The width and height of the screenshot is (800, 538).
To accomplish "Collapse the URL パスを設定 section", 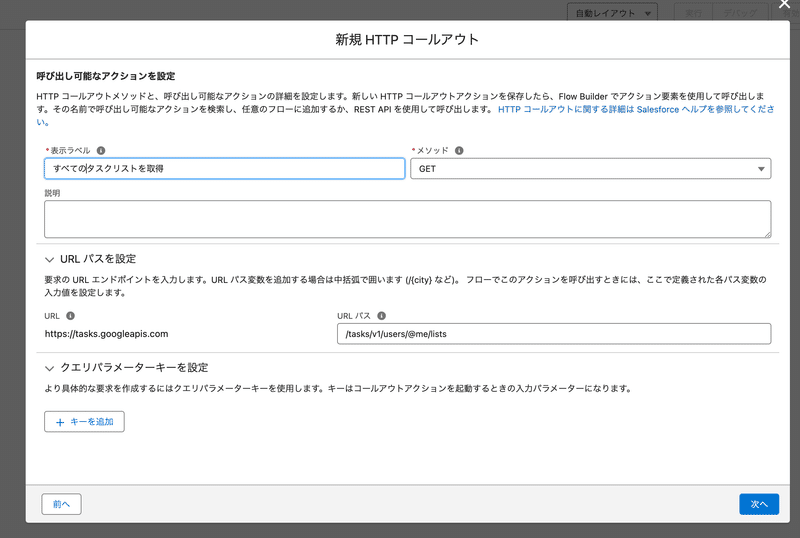I will pyautogui.click(x=49, y=259).
